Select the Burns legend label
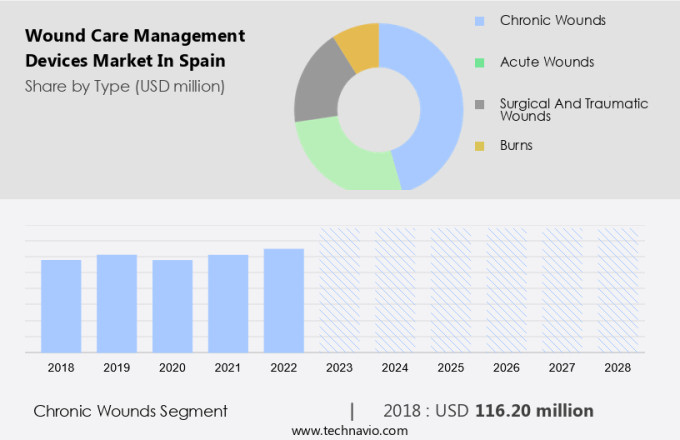 pos(516,145)
